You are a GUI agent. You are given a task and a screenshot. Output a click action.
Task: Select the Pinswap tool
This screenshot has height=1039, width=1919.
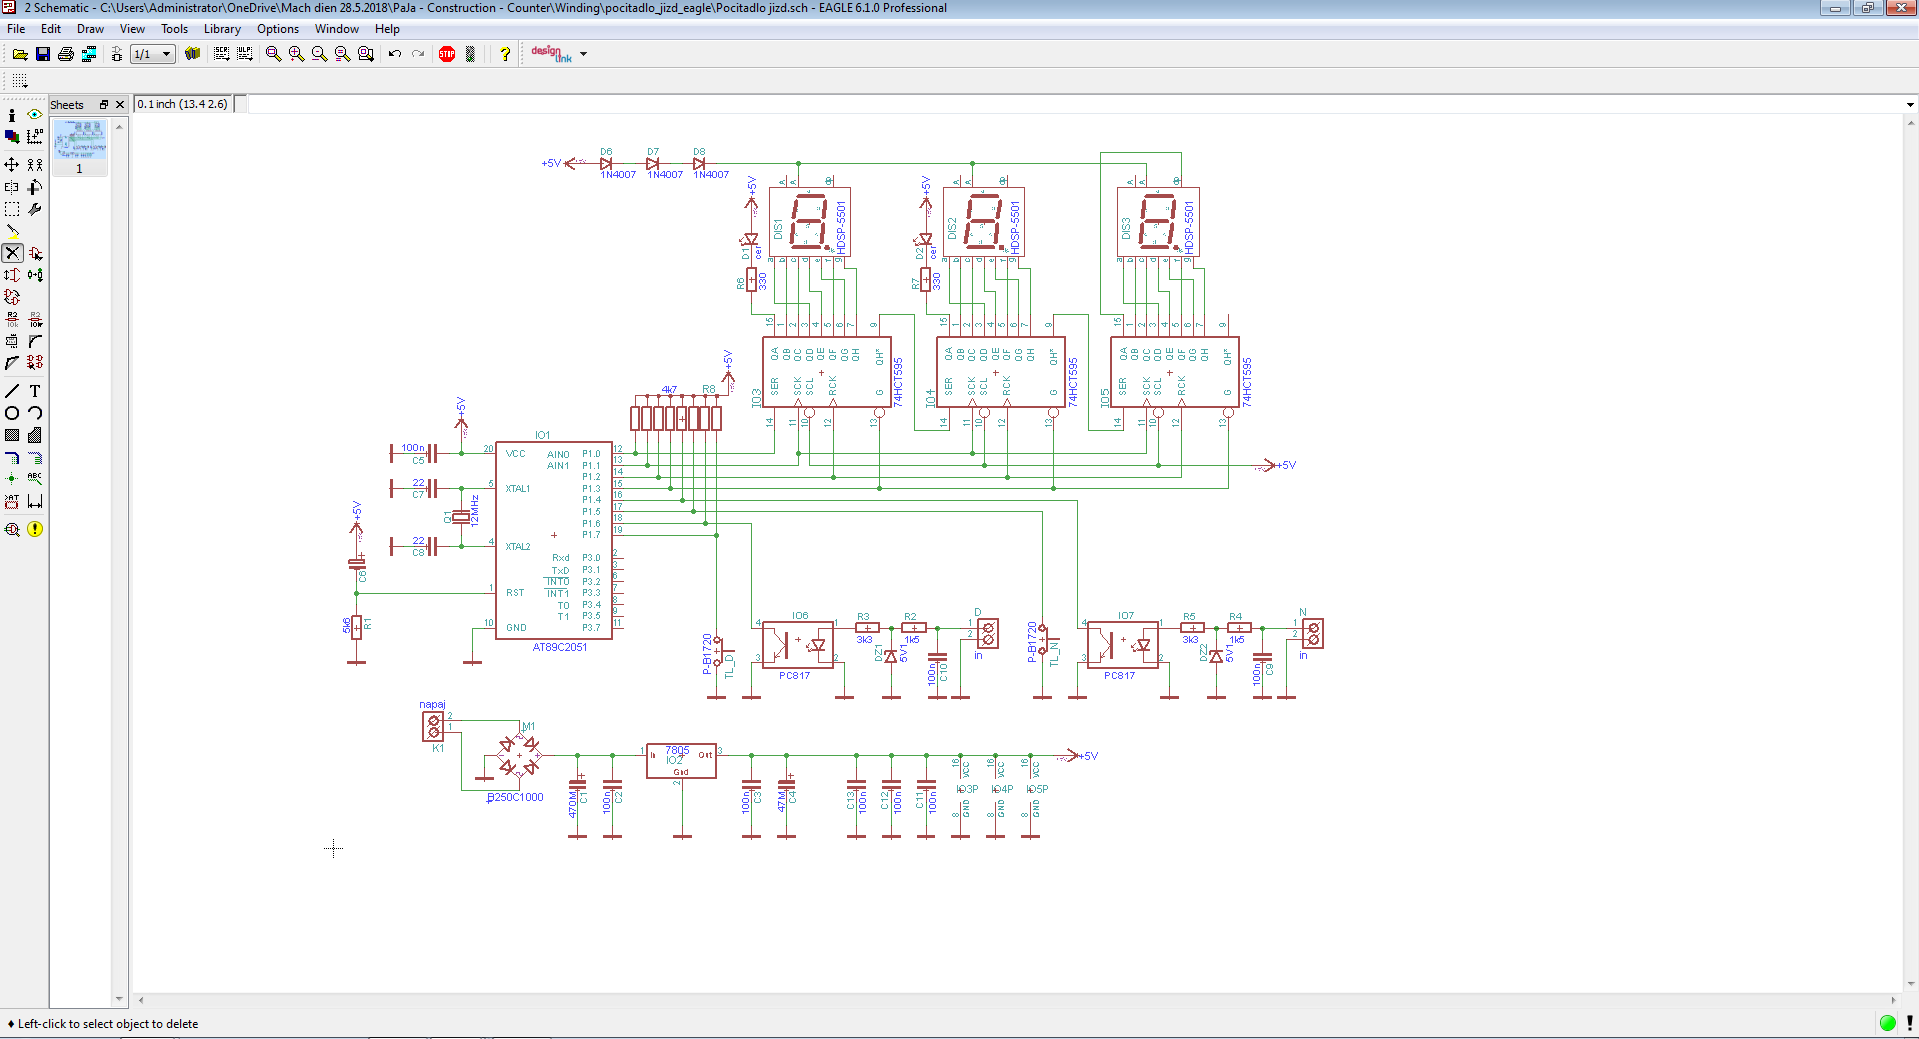coord(12,275)
